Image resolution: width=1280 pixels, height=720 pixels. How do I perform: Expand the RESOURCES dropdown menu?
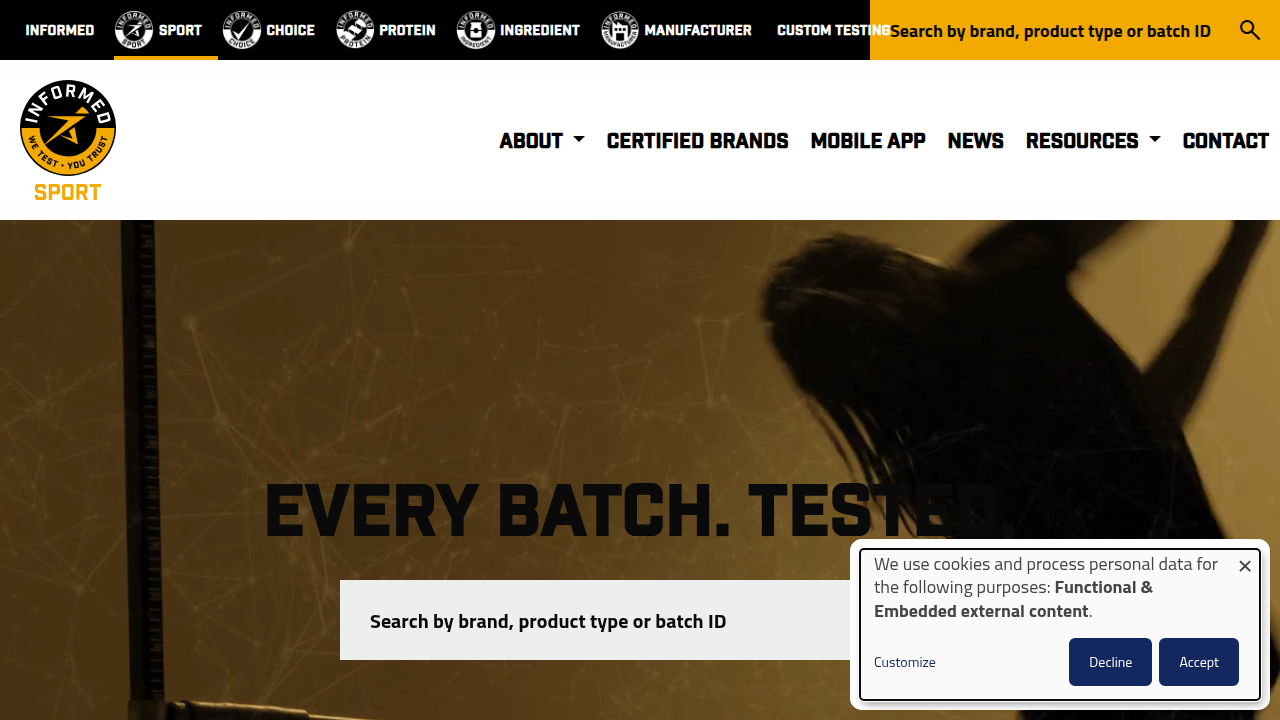(x=1093, y=141)
